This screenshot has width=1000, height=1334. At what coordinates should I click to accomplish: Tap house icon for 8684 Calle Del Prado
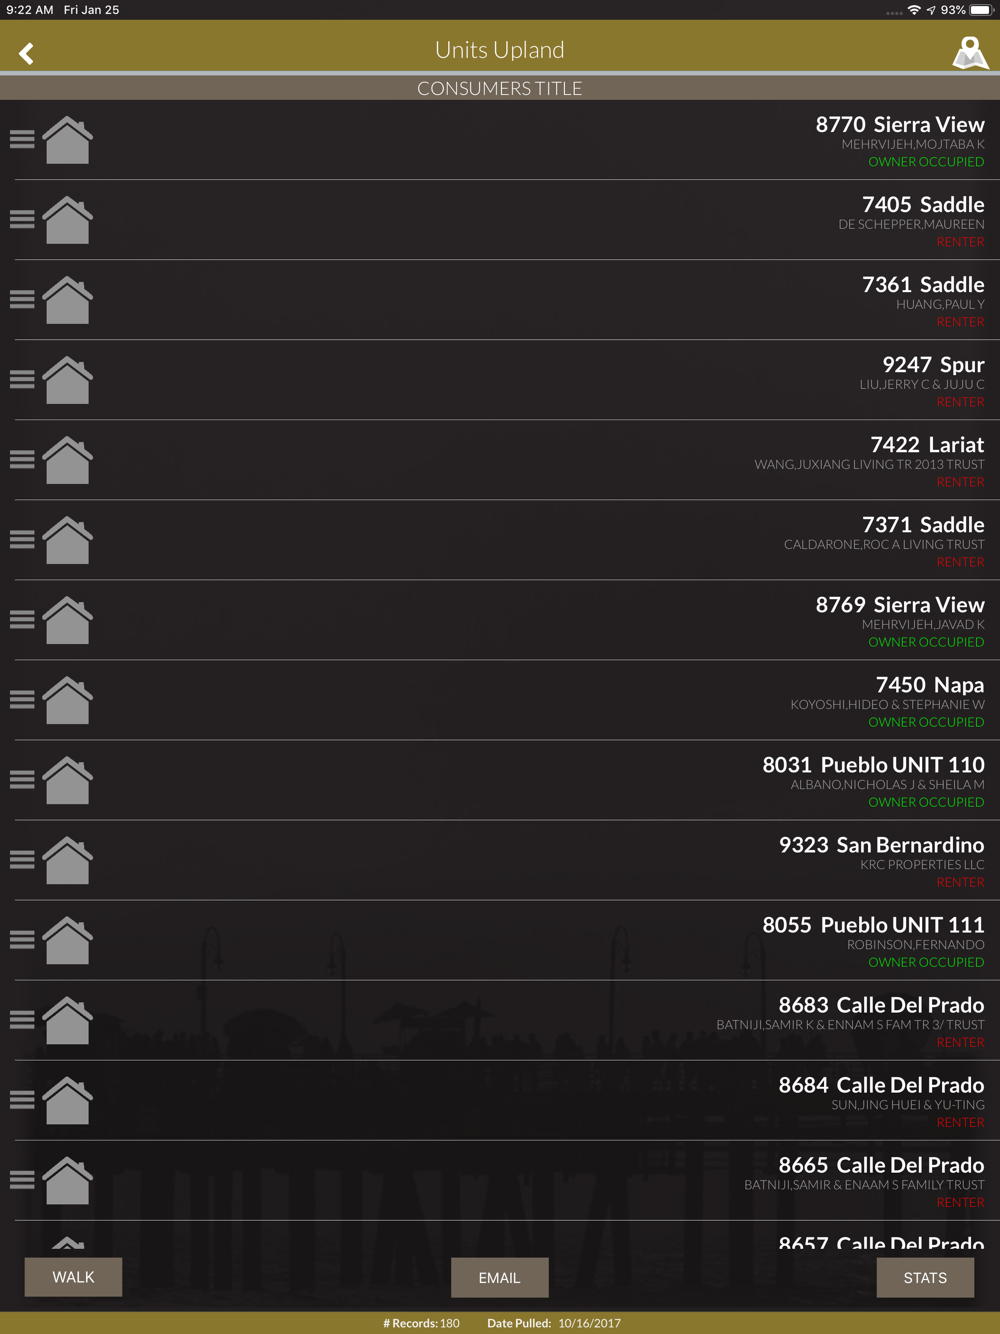point(68,1100)
